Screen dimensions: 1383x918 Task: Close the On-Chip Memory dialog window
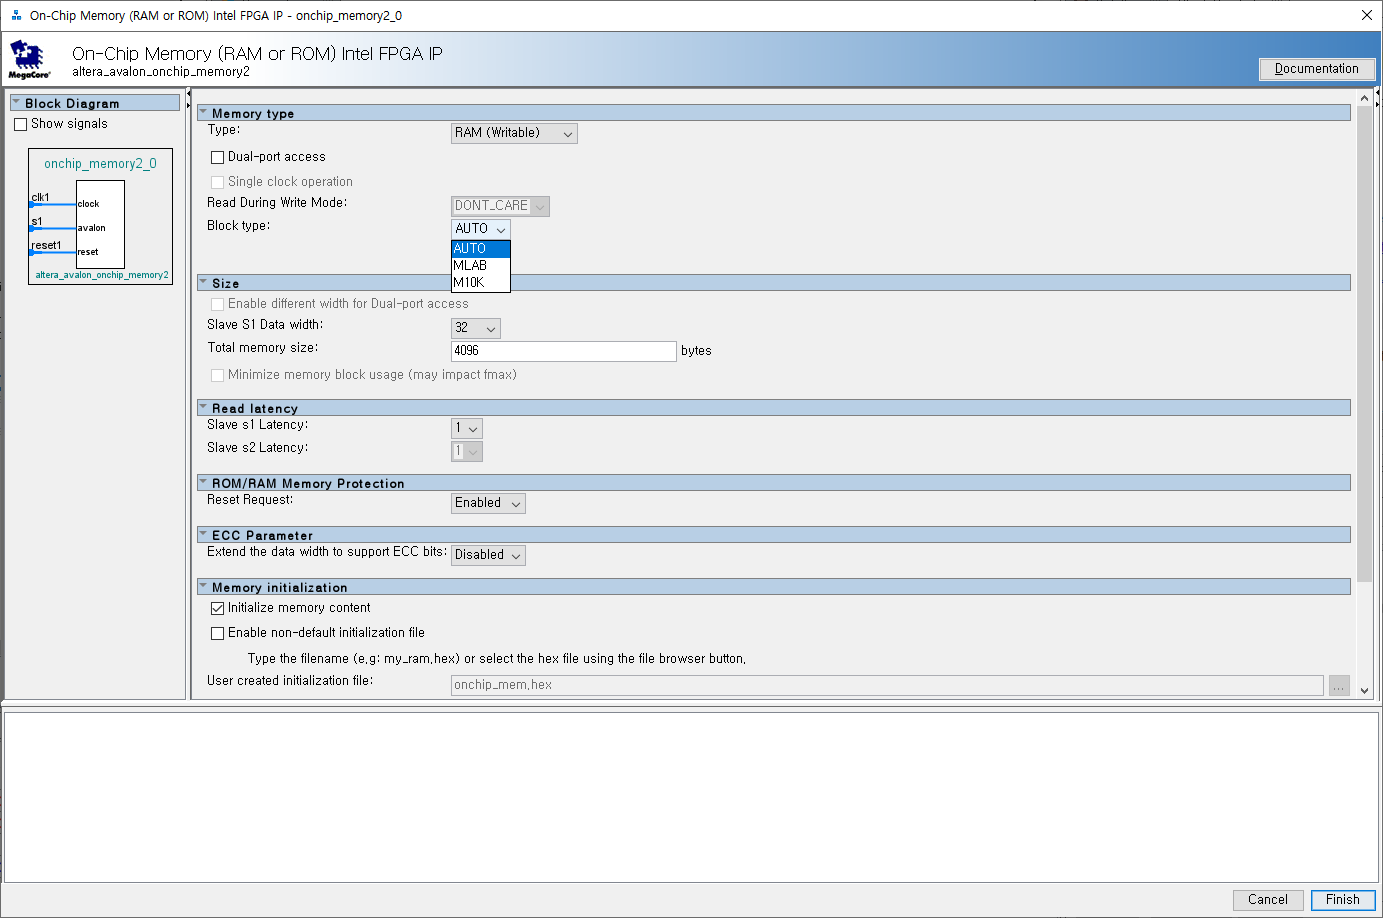(x=1366, y=15)
